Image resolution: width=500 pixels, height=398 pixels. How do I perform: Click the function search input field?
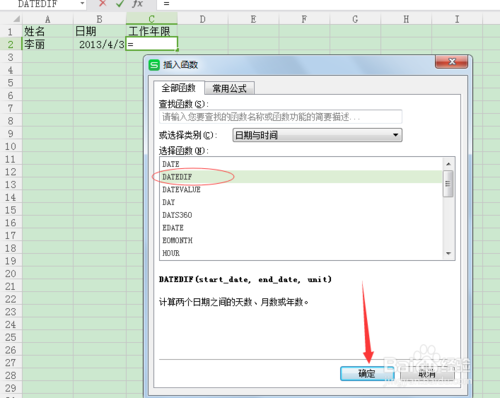(281, 117)
